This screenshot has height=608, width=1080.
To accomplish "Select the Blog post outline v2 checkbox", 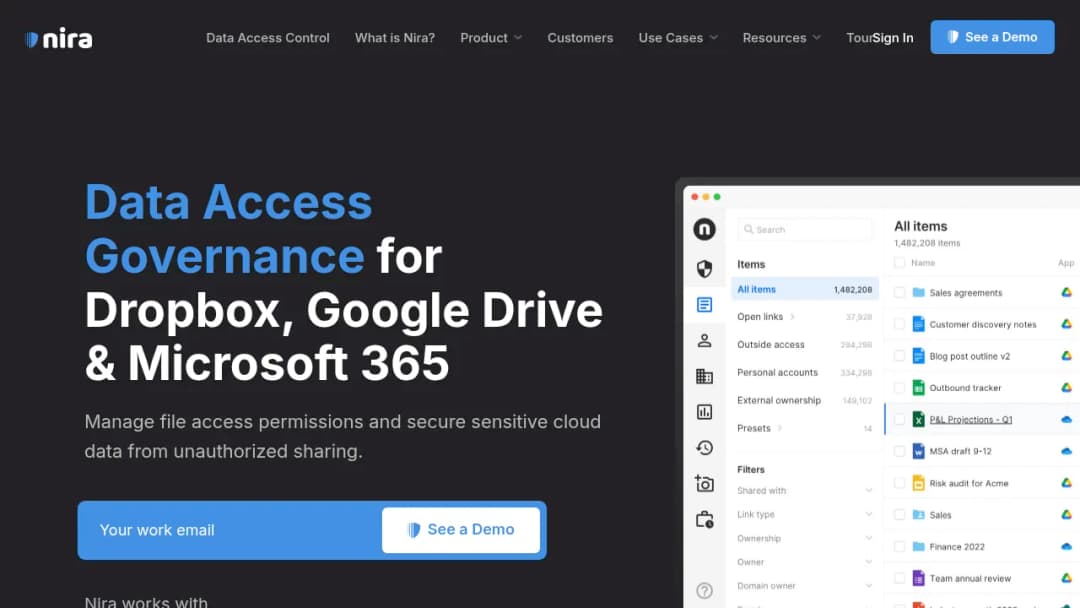I will [x=900, y=356].
